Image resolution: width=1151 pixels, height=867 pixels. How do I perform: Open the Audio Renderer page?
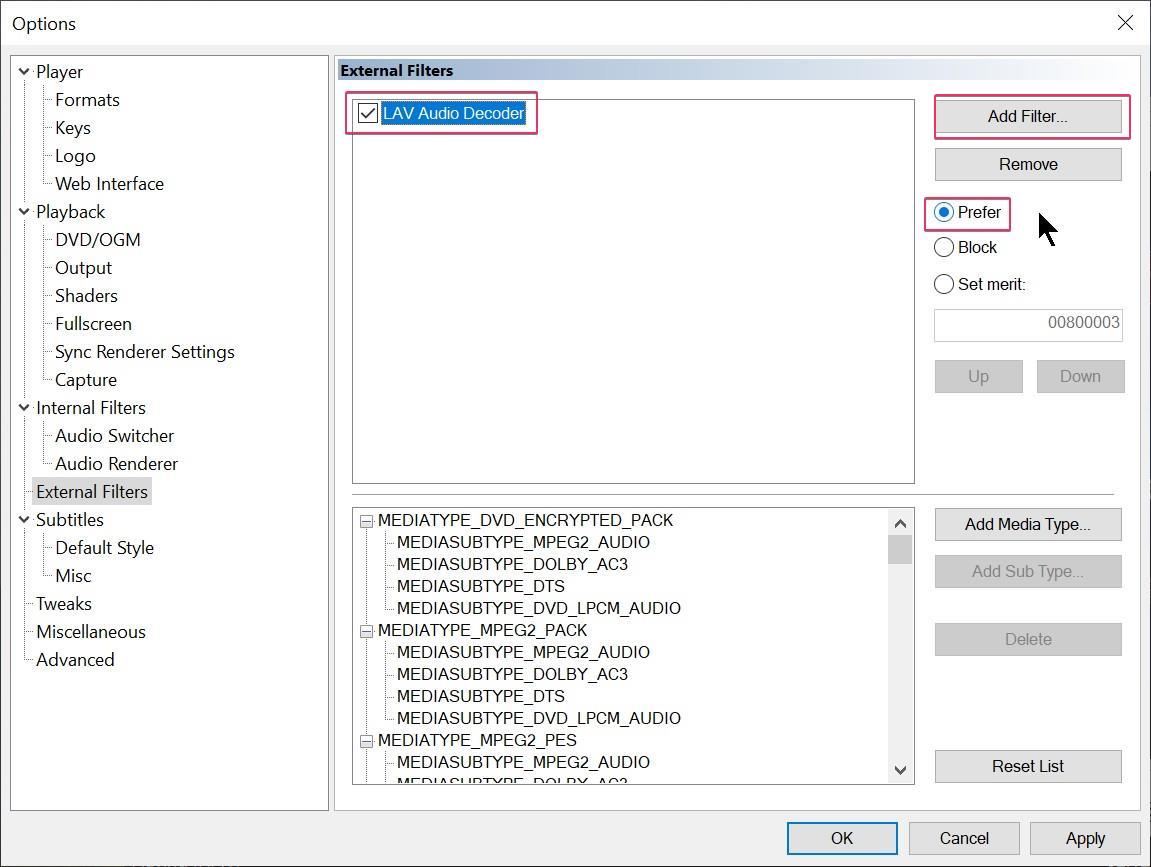[116, 464]
